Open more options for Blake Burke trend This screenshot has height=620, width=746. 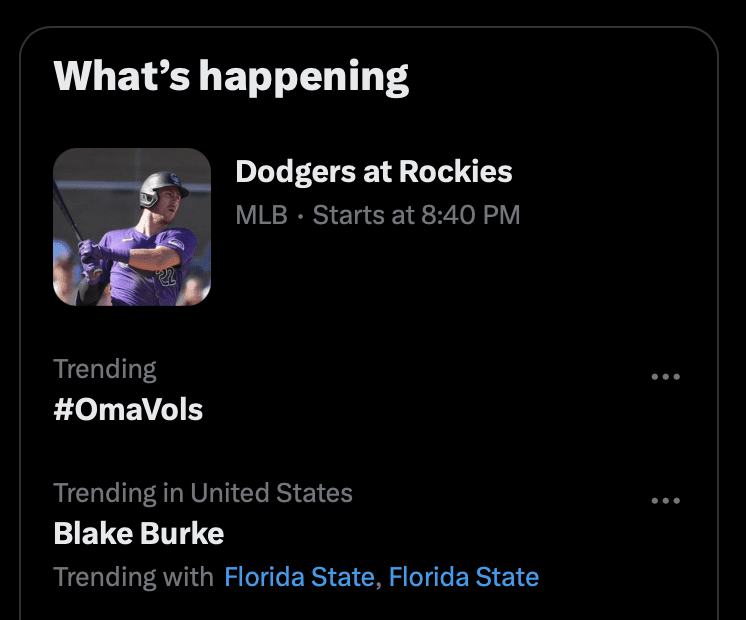coord(665,501)
